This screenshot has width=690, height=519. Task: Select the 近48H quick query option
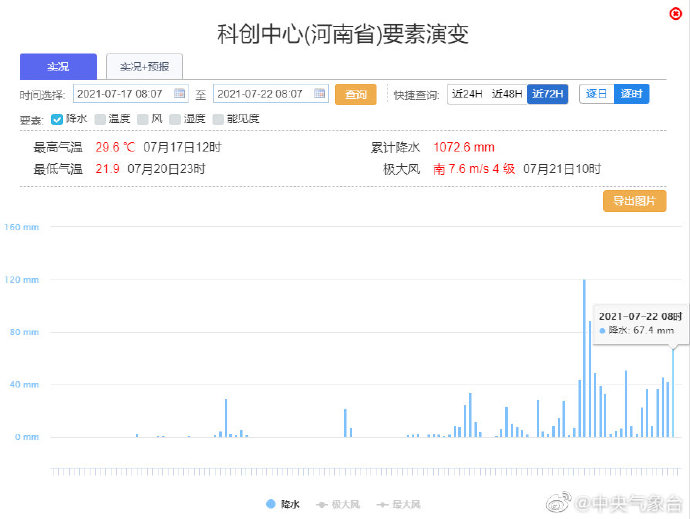click(507, 94)
